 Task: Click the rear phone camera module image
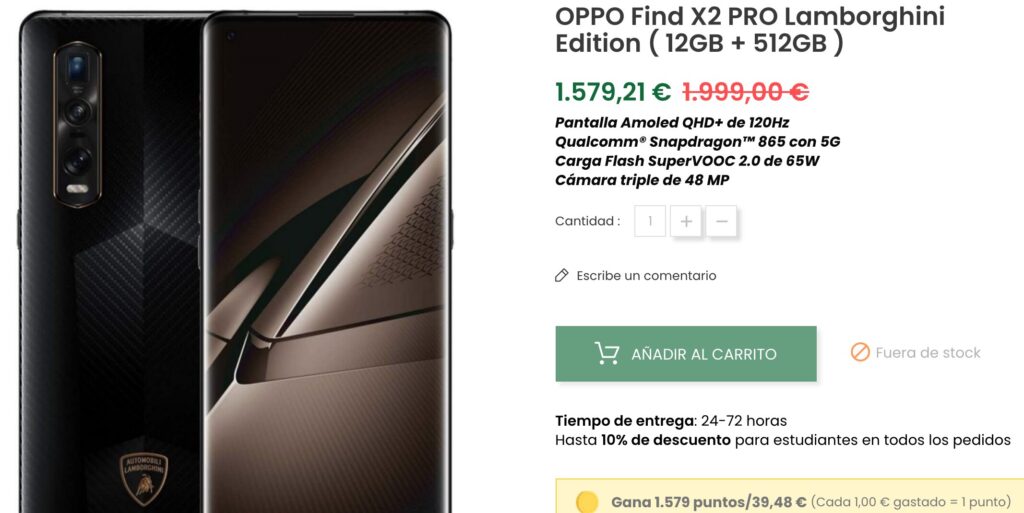click(x=77, y=124)
